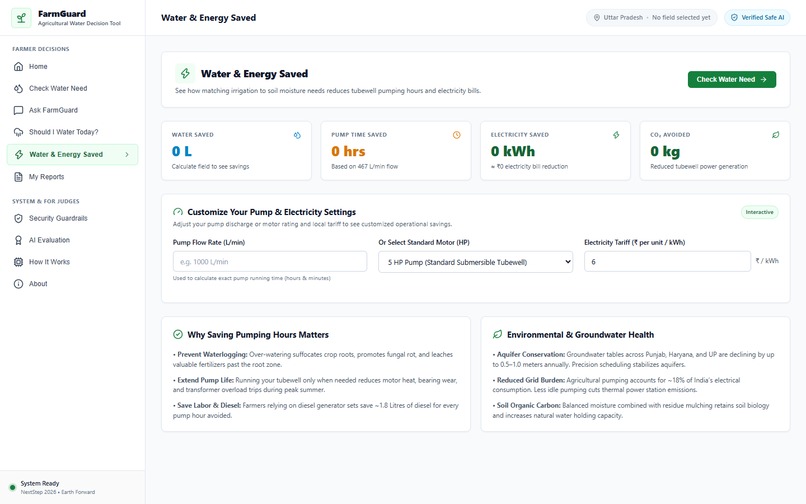Click the large lightning icon in page header card
The image size is (806, 504).
[185, 74]
